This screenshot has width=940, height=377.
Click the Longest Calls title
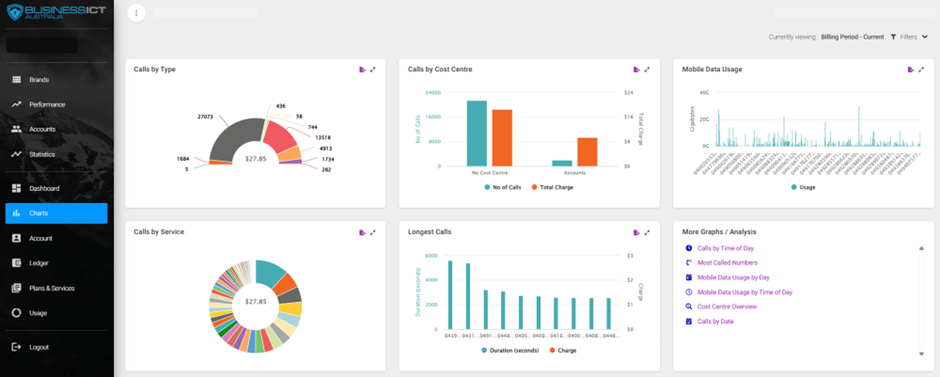tap(429, 232)
